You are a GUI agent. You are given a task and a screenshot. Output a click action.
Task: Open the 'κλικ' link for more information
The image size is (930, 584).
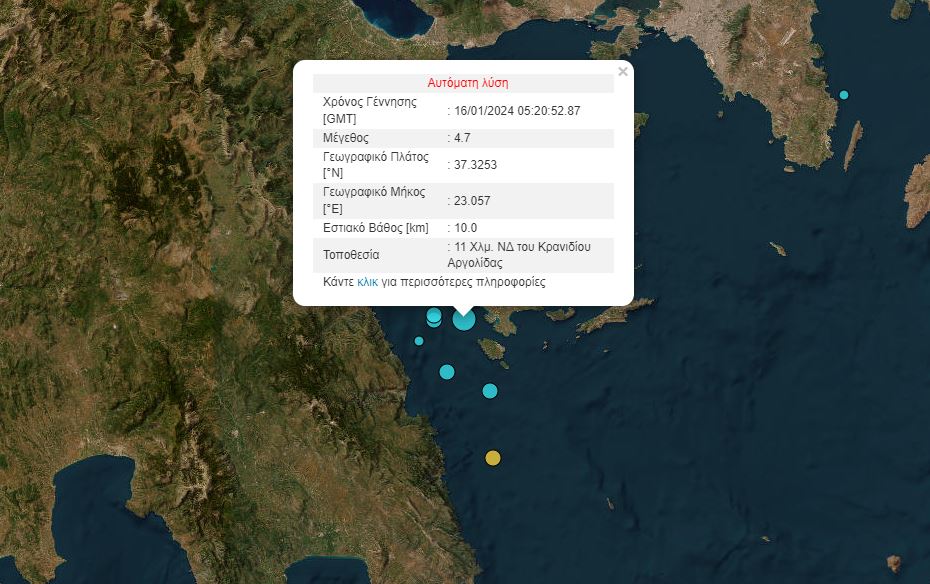[x=367, y=283]
